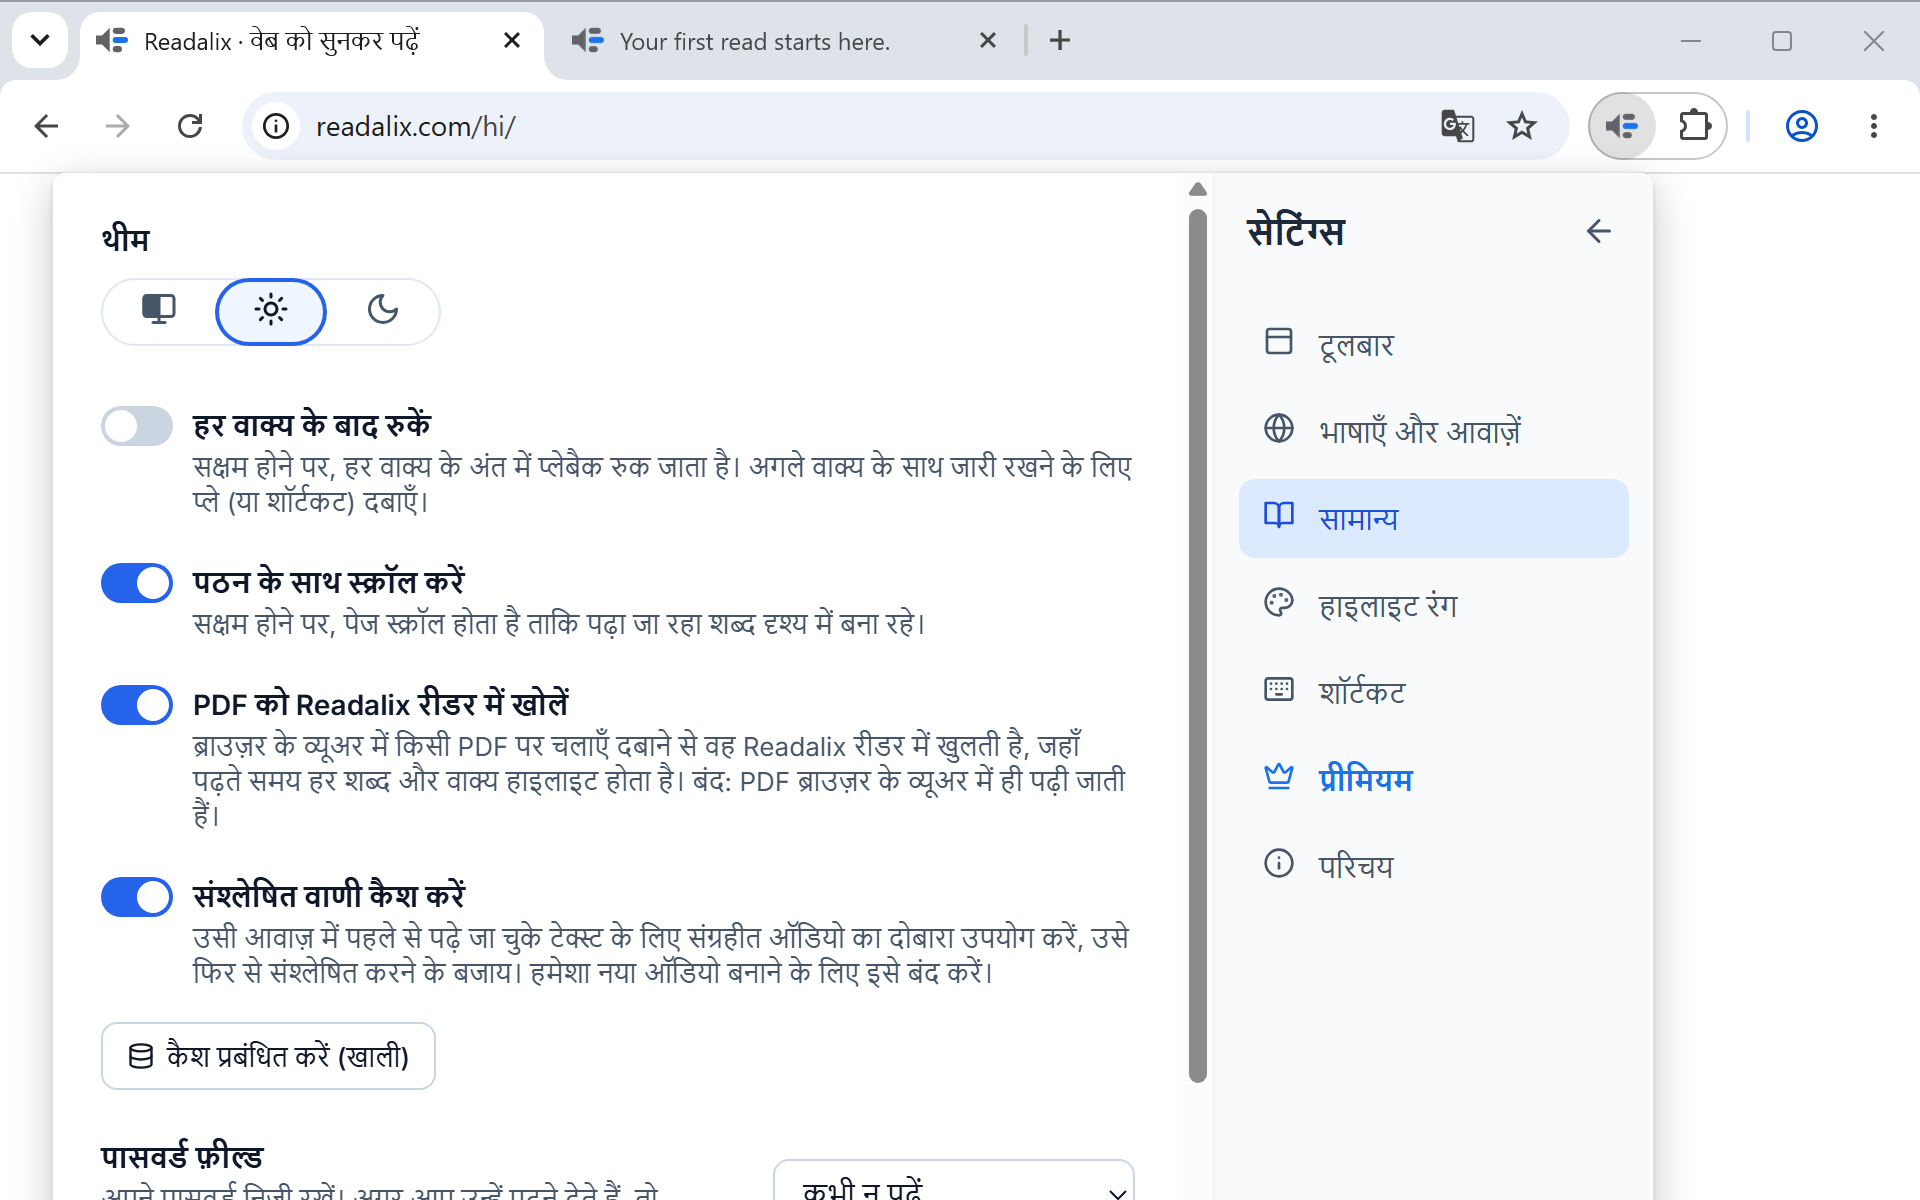The image size is (1920, 1200).
Task: Click the address bar URL readalix.com/hi/
Action: pos(415,127)
